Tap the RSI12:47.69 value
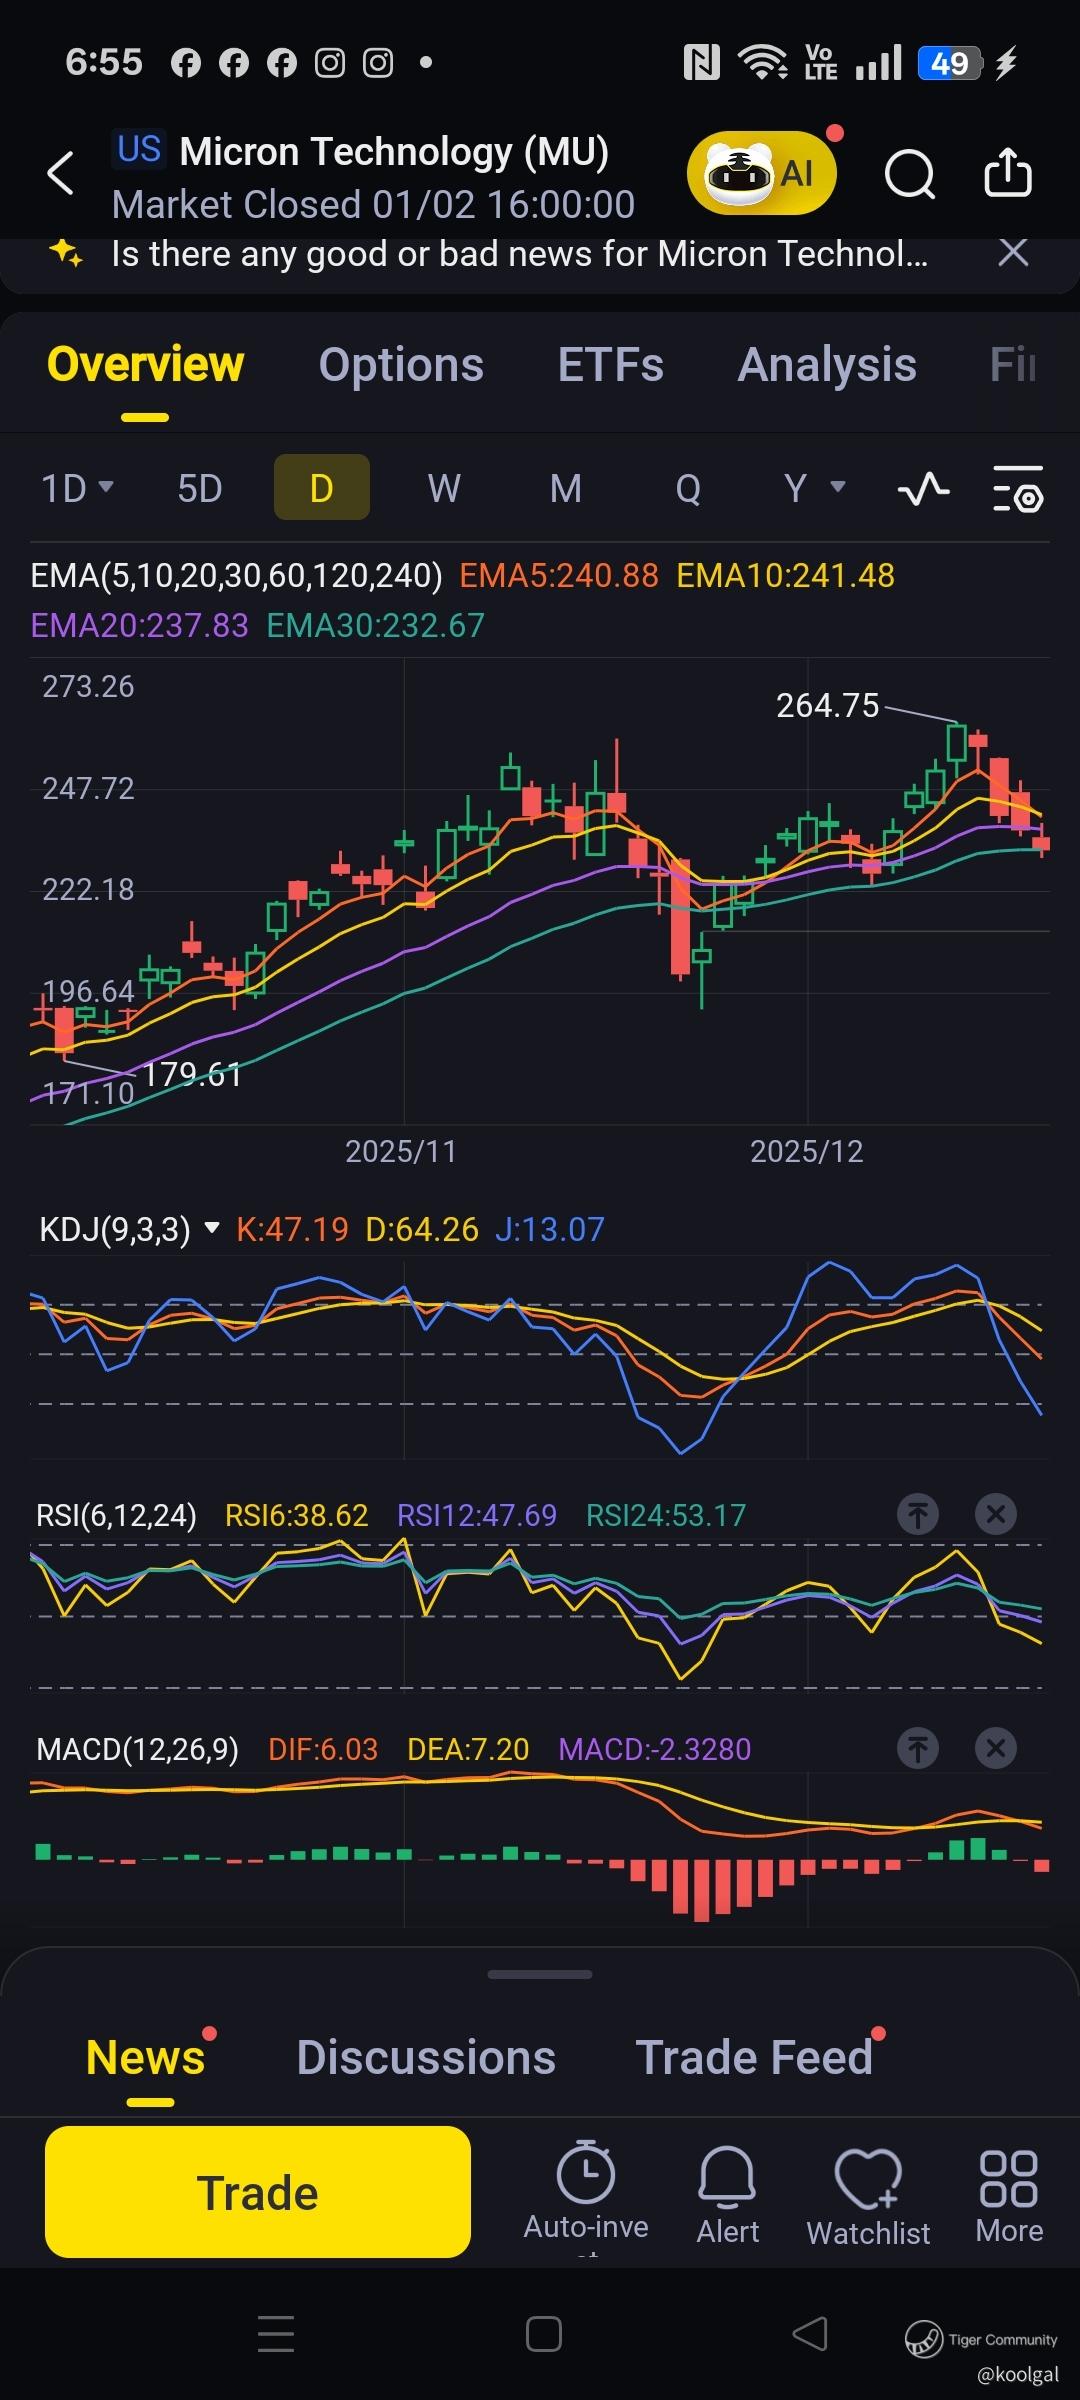This screenshot has width=1080, height=2400. click(x=476, y=1515)
